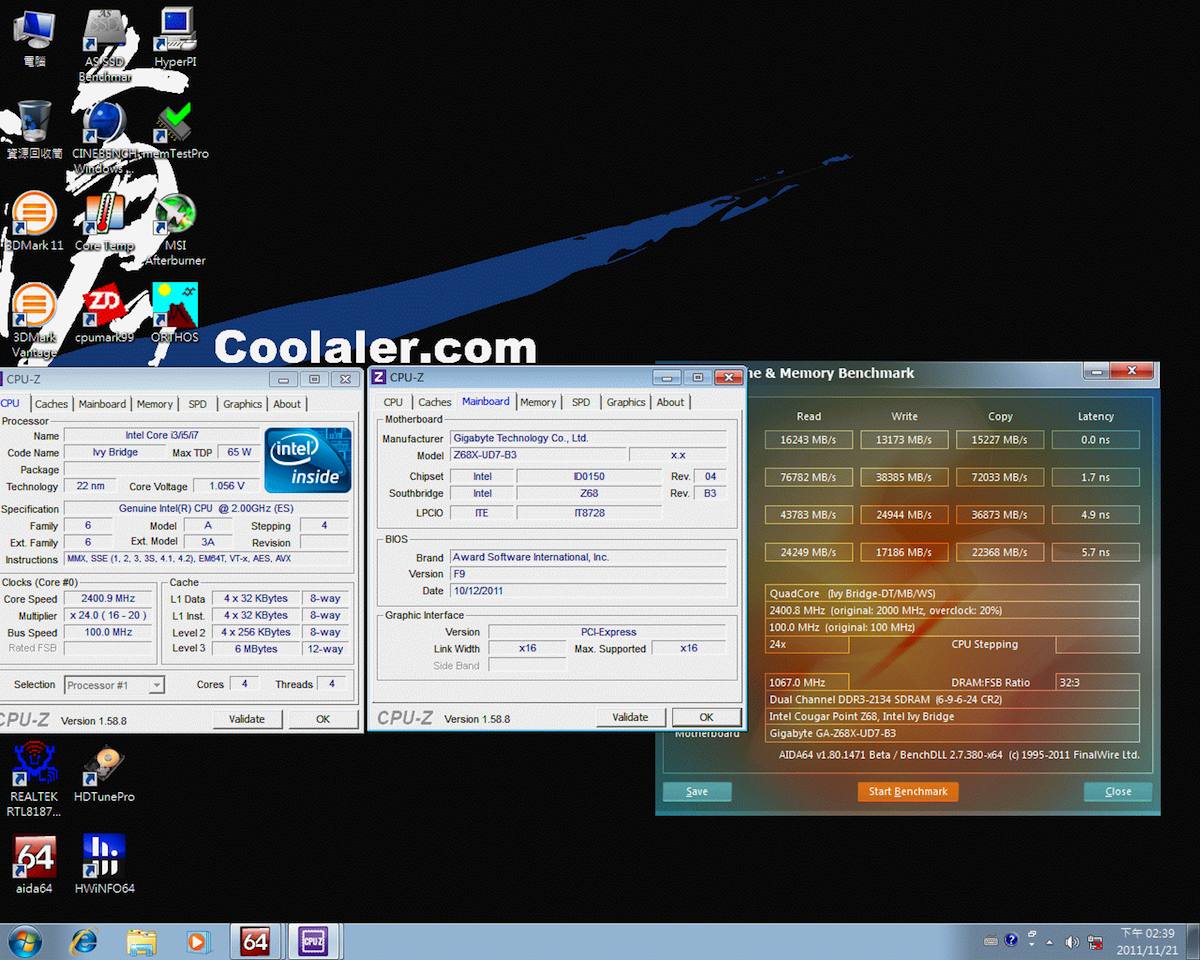1200x960 pixels.
Task: Click the taskbar clock showing 2011/11/21
Action: 1146,941
